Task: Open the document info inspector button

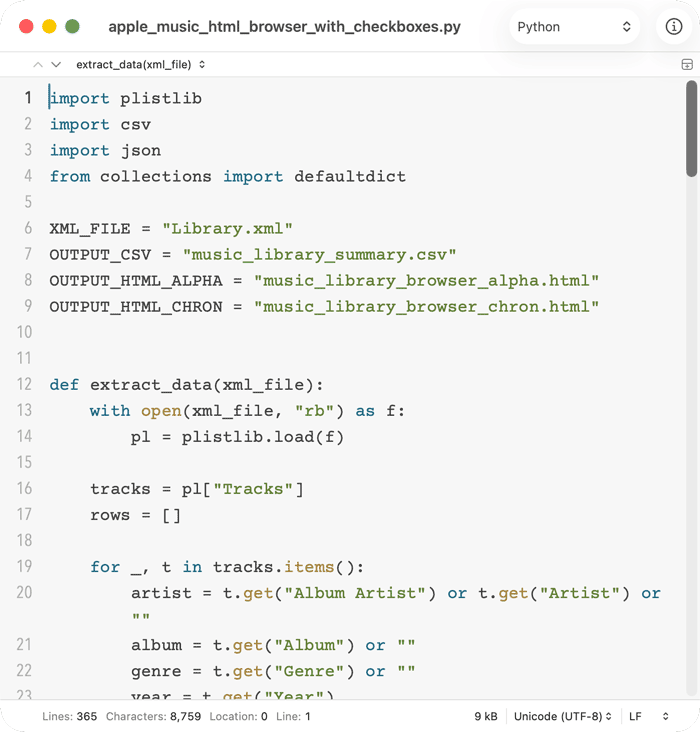Action: point(673,27)
